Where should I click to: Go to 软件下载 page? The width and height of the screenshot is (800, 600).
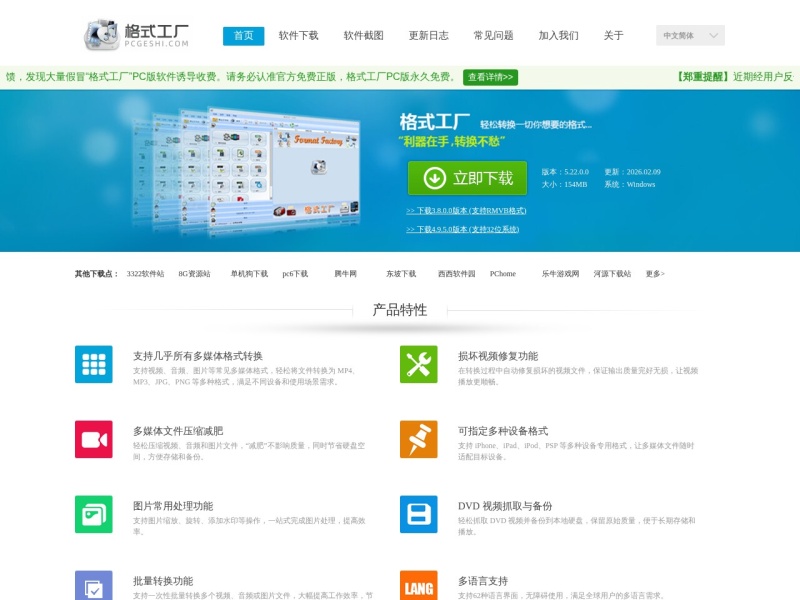point(298,36)
